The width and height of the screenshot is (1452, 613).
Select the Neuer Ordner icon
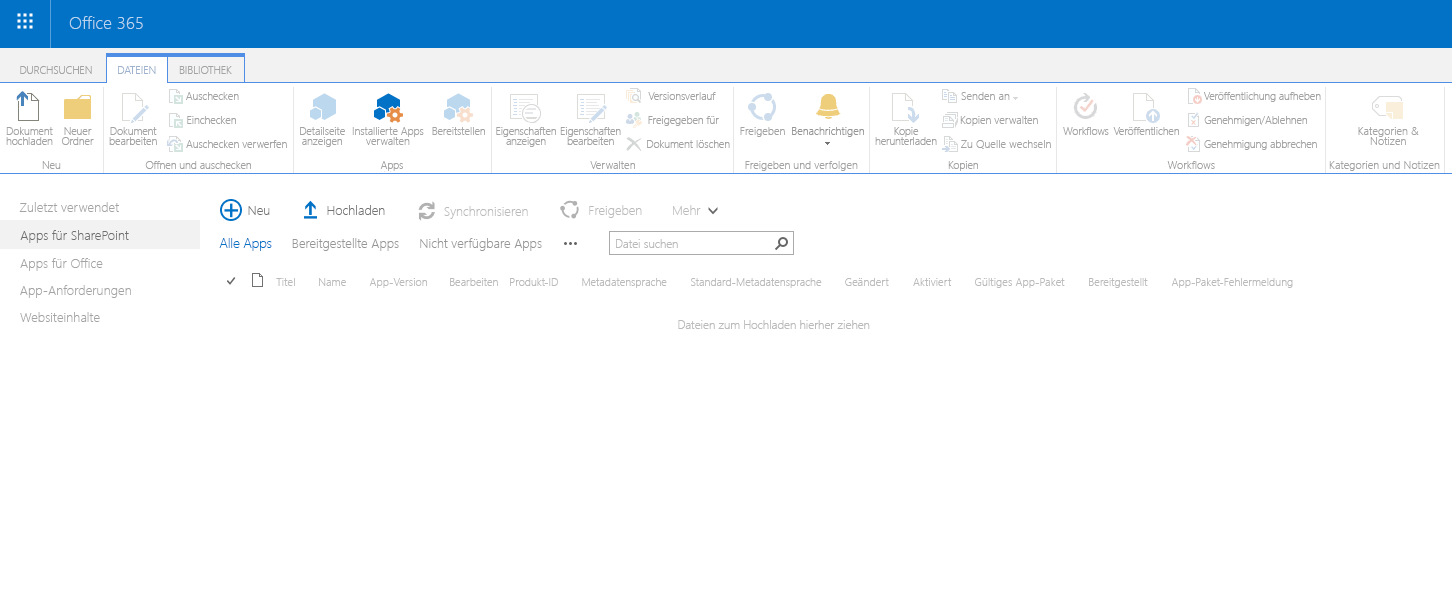click(x=77, y=117)
